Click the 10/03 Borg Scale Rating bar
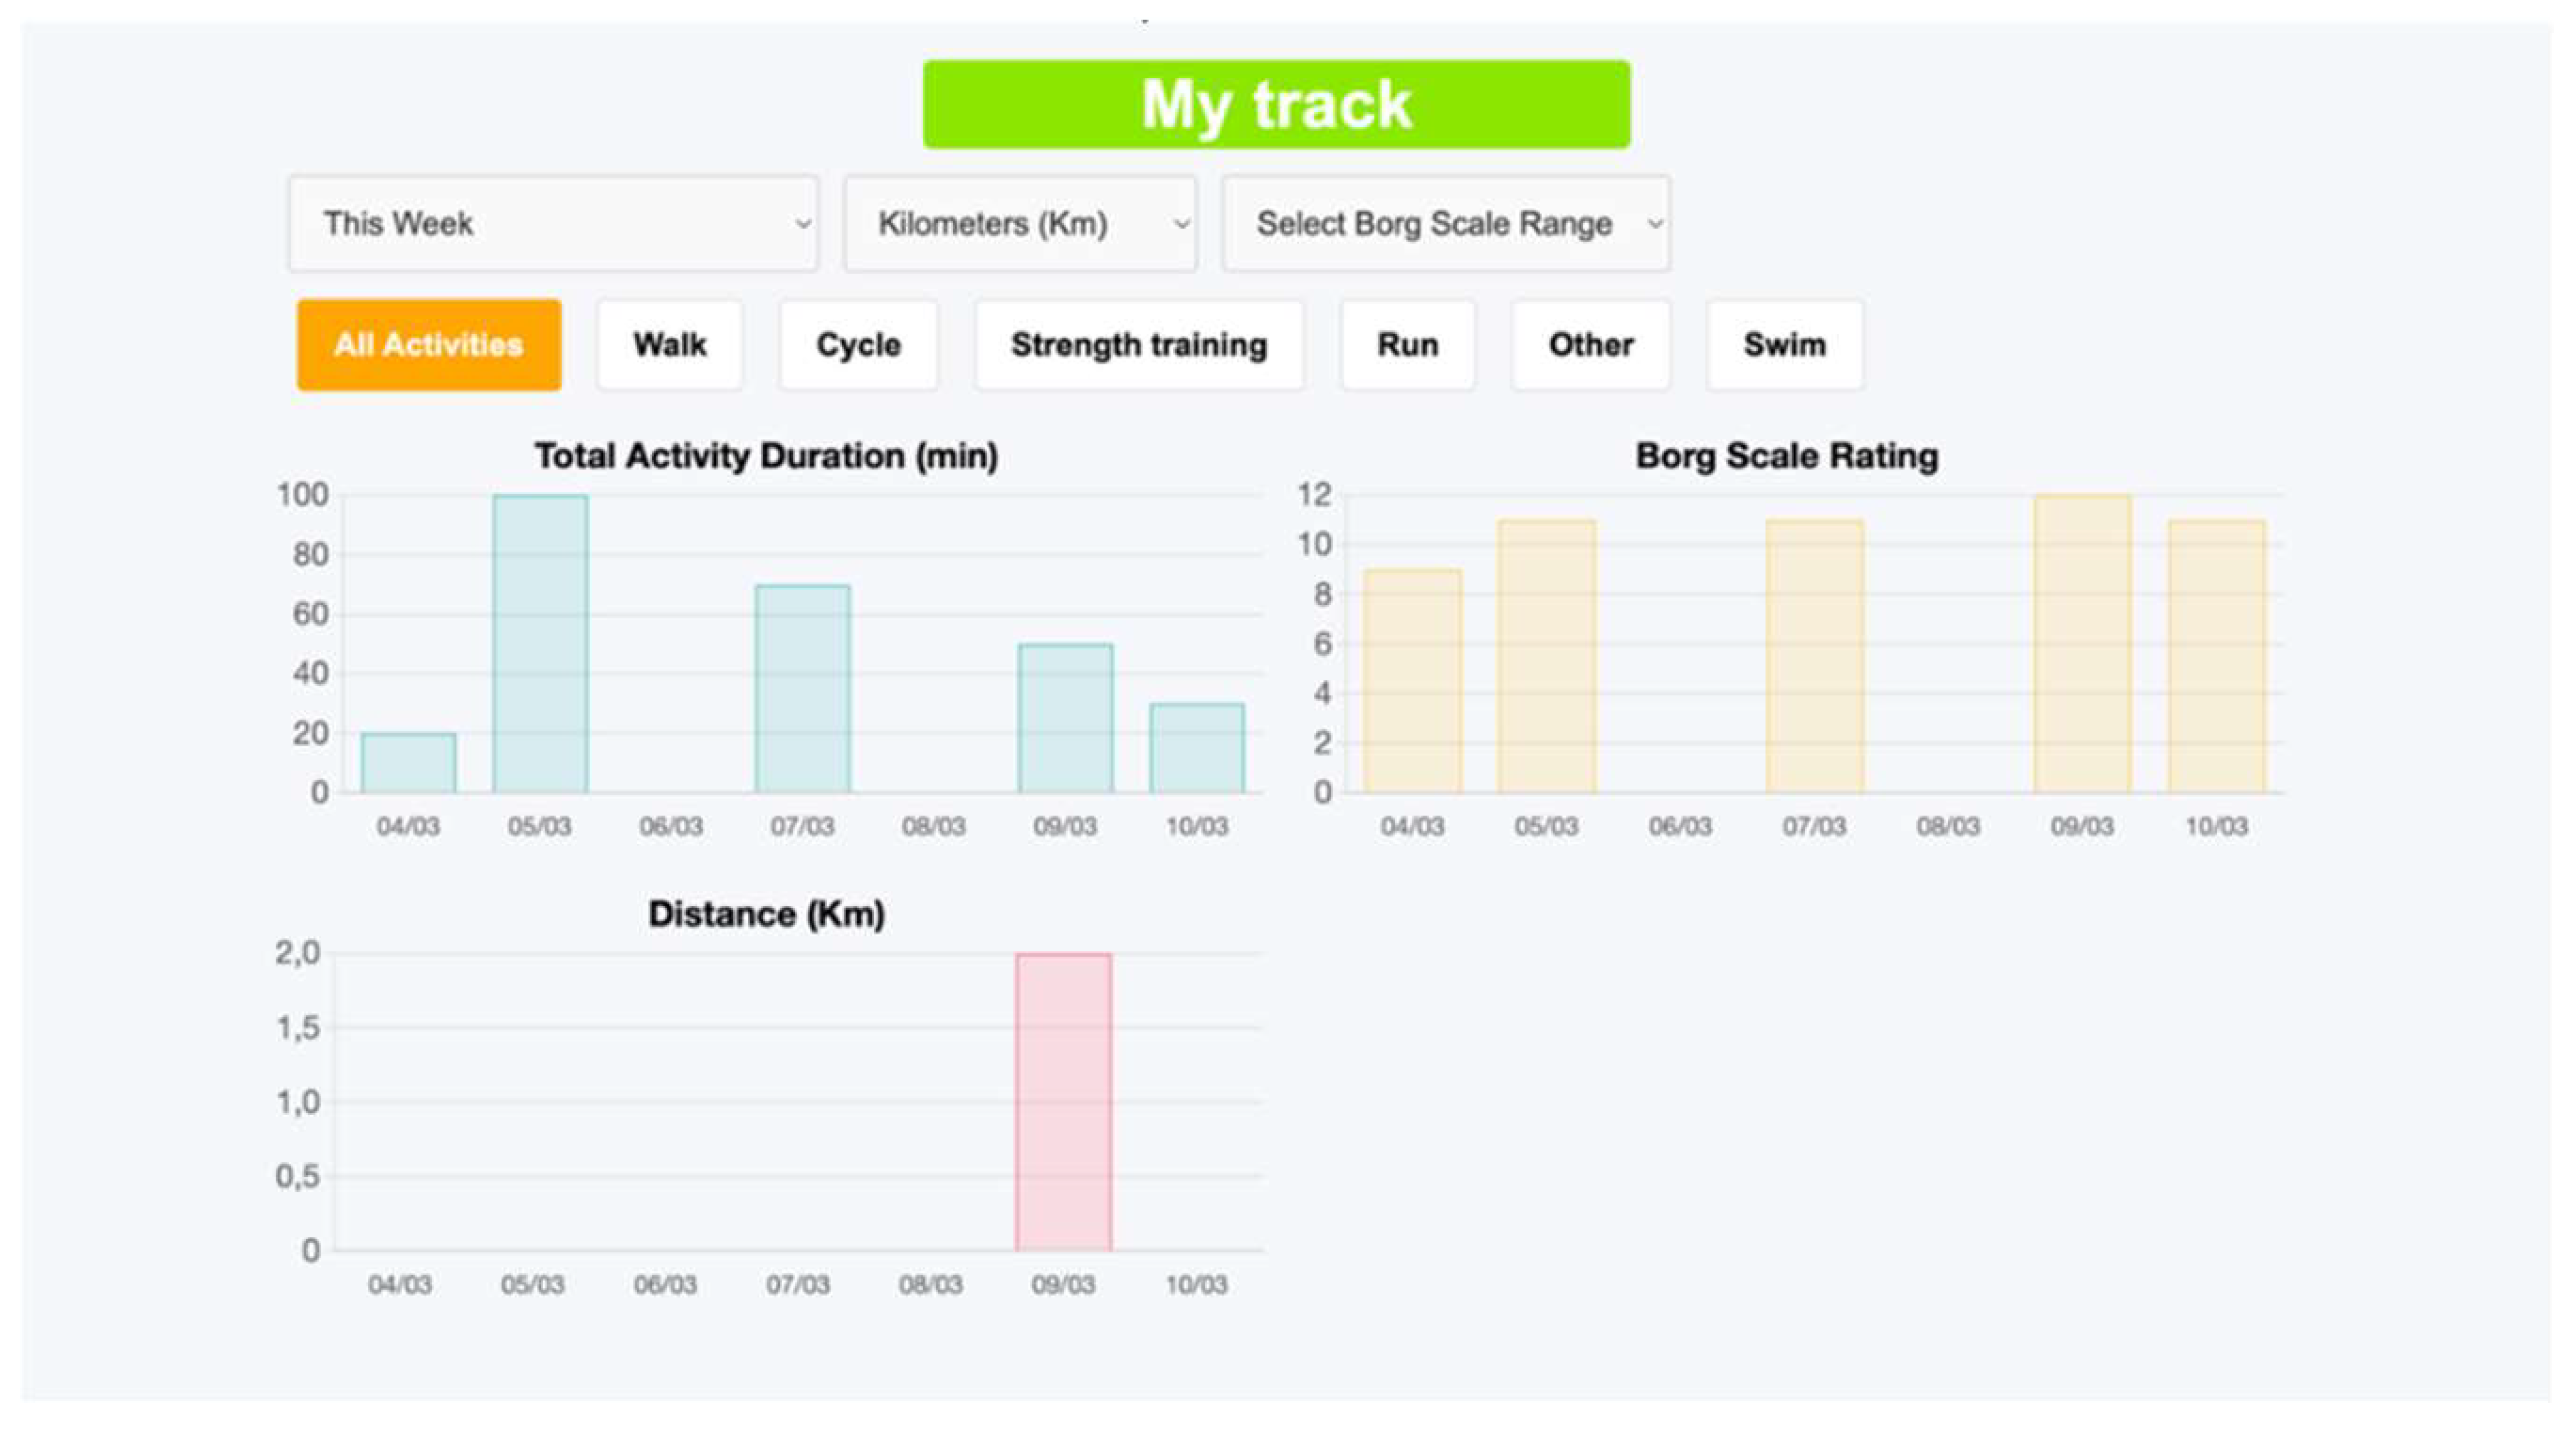 [x=2216, y=657]
